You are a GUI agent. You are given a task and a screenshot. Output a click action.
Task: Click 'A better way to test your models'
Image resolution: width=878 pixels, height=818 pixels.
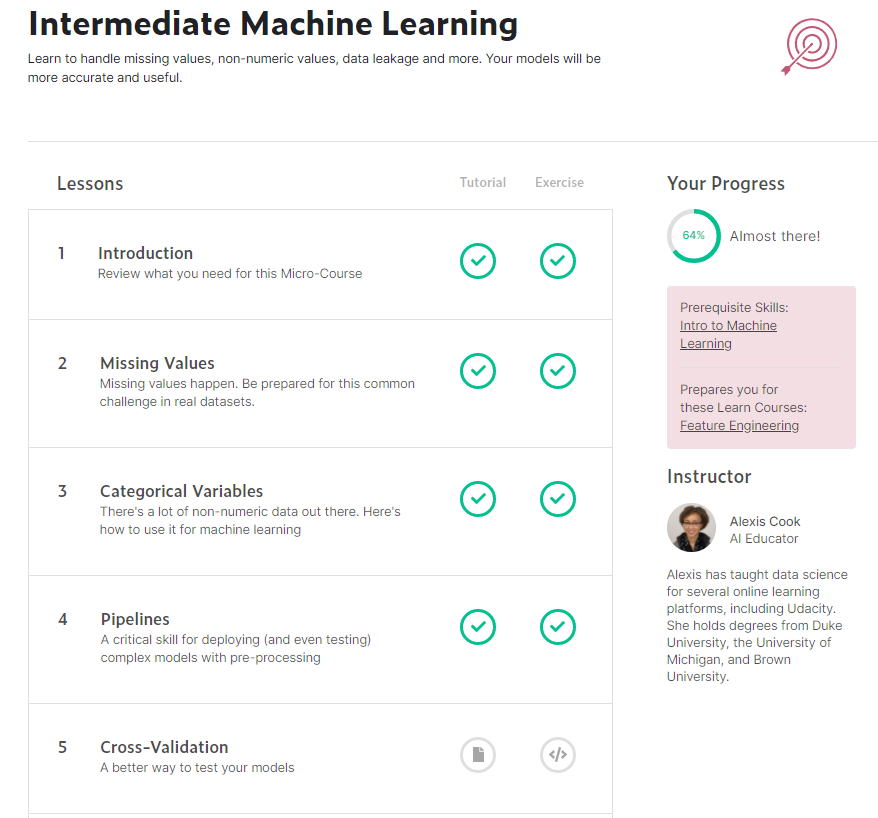[x=197, y=768]
